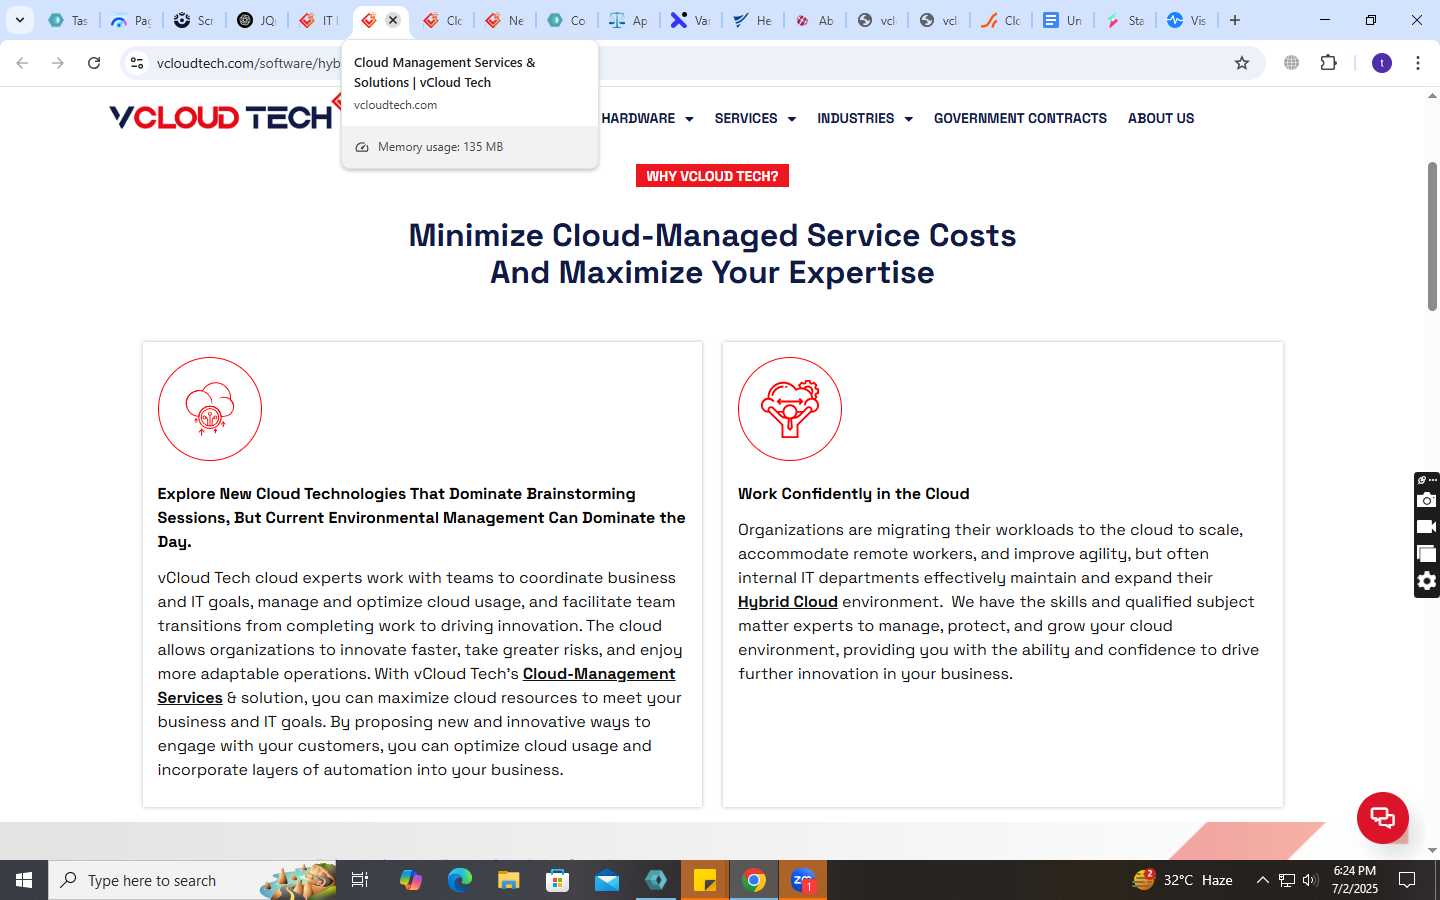The width and height of the screenshot is (1440, 900).
Task: Reload the current page
Action: tap(94, 63)
